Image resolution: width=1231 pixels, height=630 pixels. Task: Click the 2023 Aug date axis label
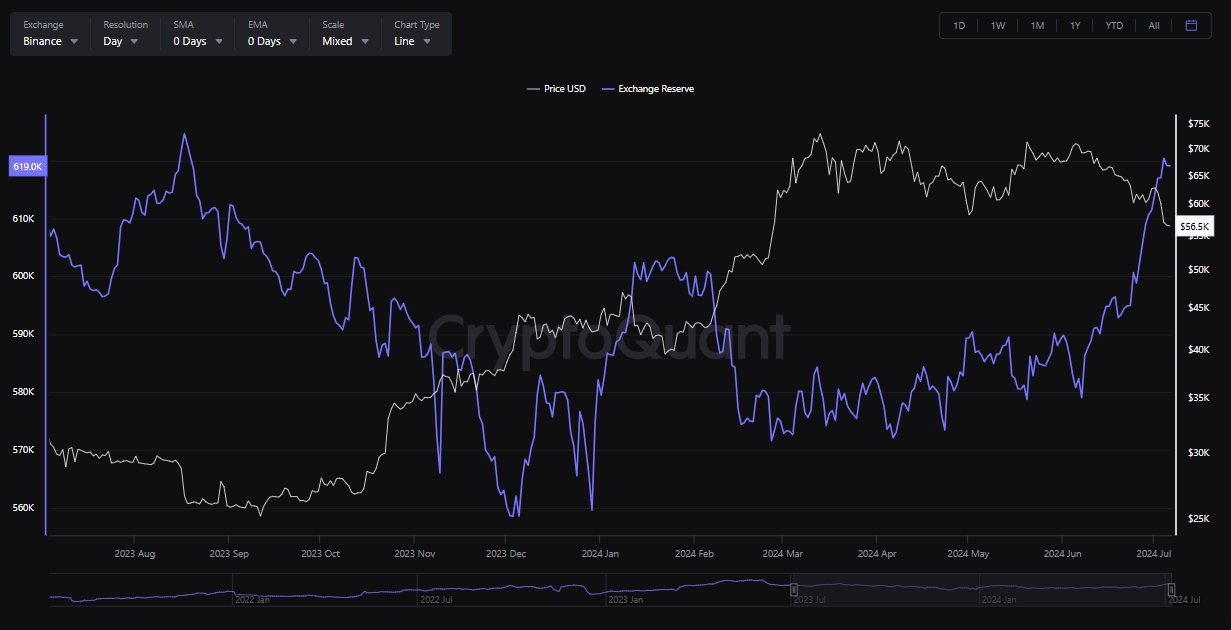tap(135, 553)
